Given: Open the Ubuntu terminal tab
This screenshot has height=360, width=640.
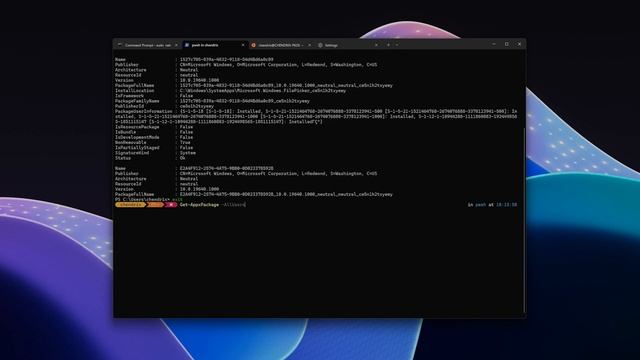Looking at the screenshot, I should click(x=281, y=45).
